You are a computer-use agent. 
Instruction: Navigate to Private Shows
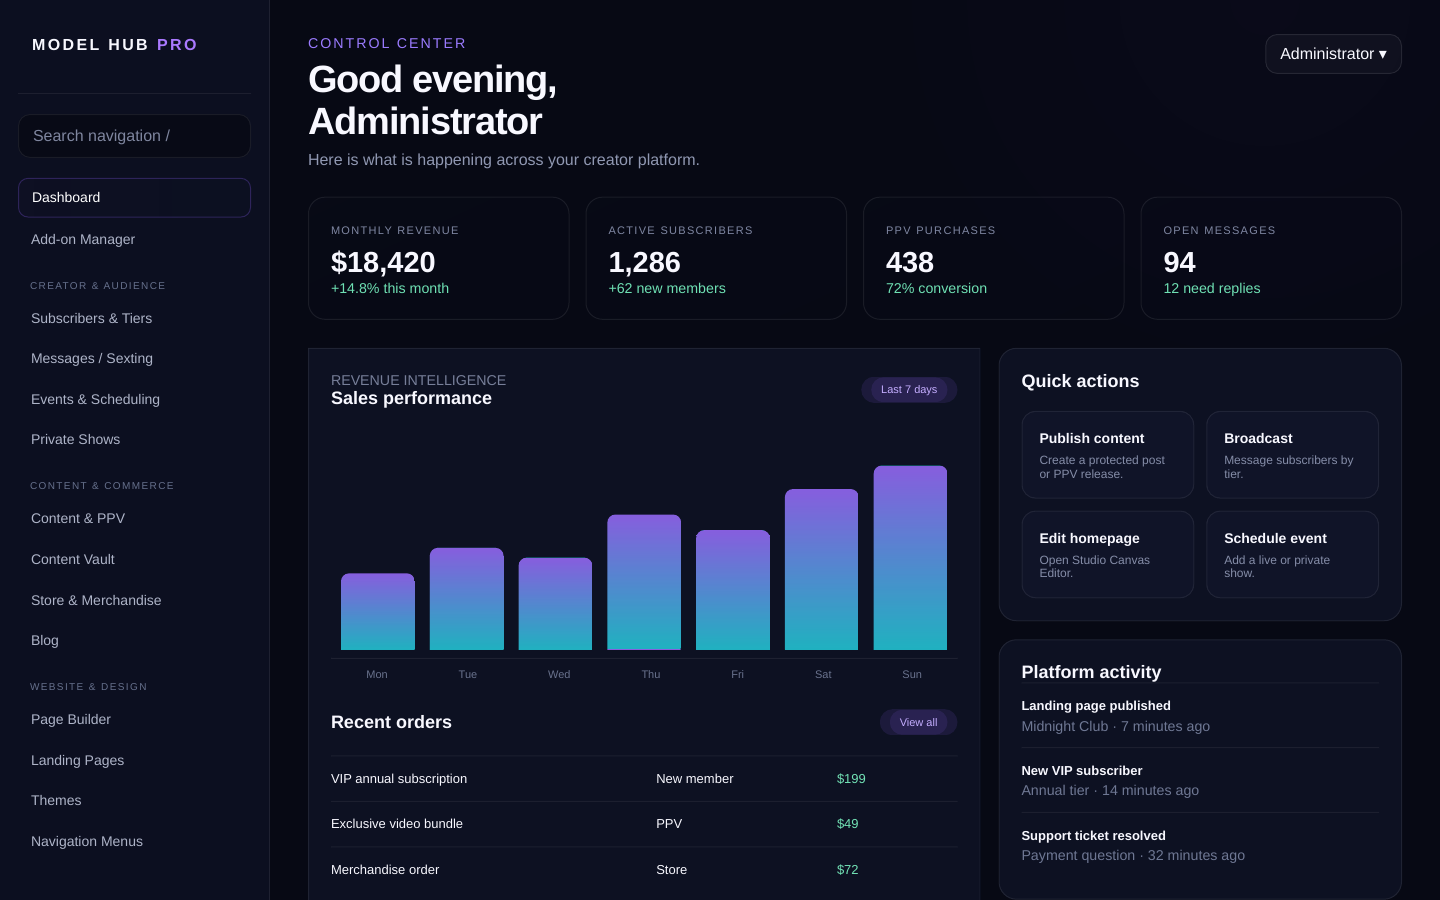(x=134, y=439)
